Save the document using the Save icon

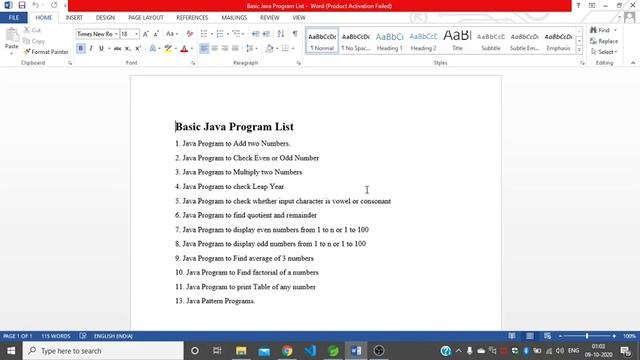point(22,5)
